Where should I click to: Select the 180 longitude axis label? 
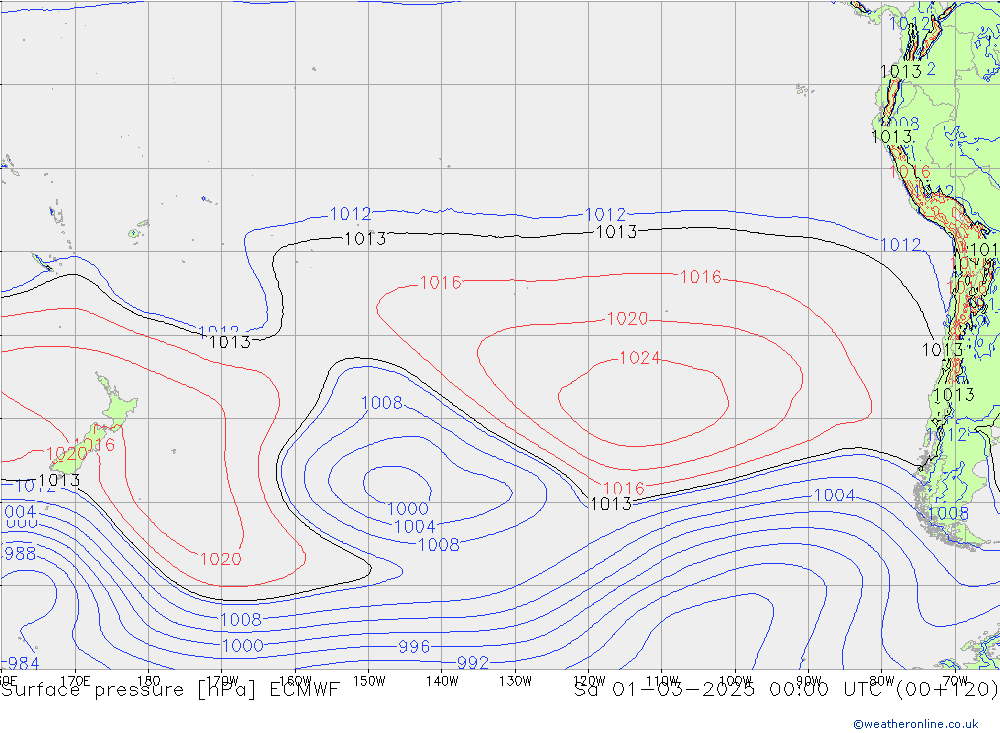point(149,681)
